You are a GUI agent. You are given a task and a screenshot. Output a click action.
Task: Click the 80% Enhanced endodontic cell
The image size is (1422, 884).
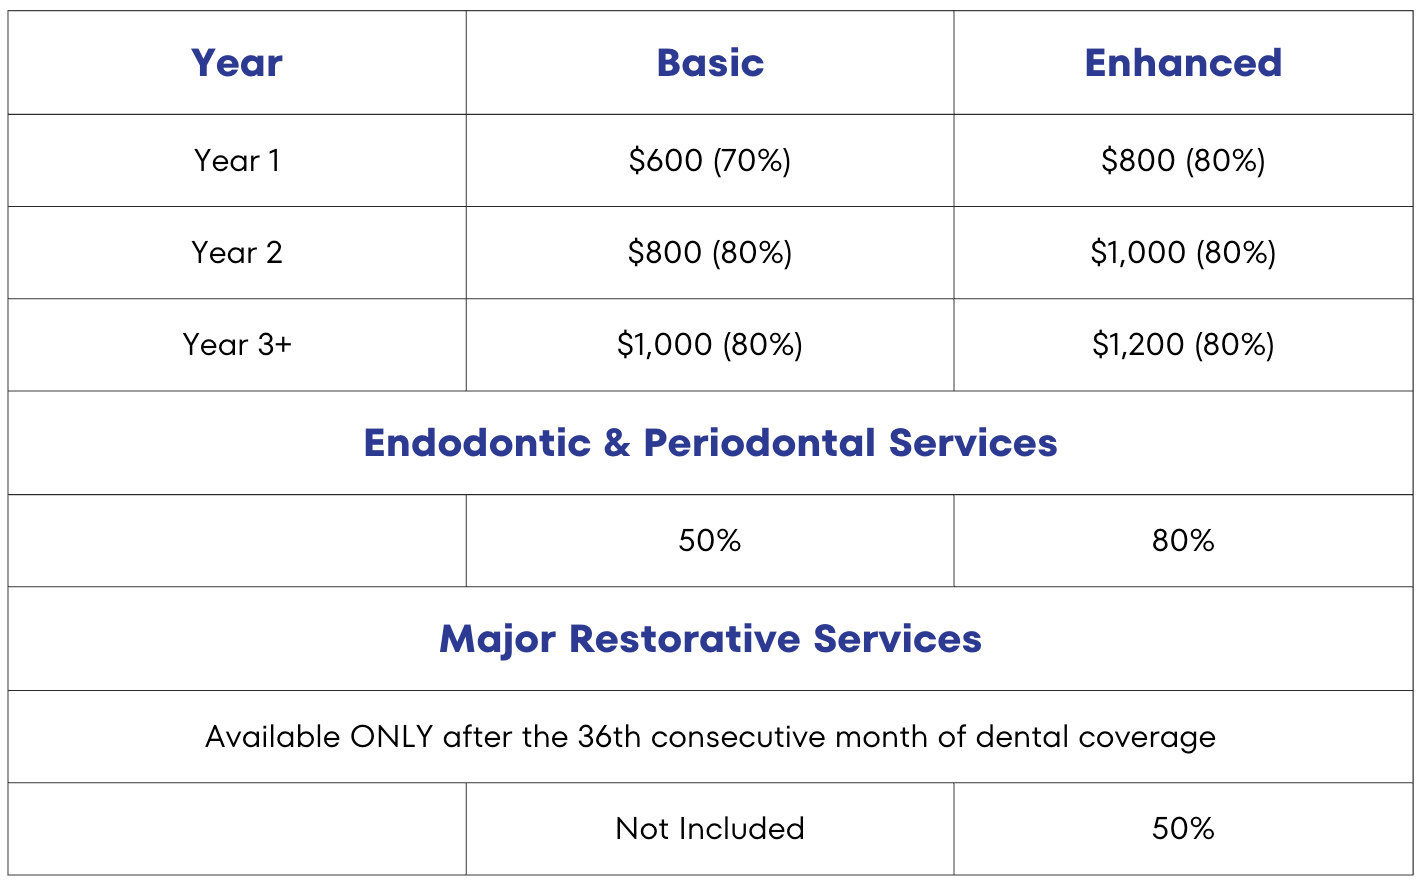tap(1183, 540)
